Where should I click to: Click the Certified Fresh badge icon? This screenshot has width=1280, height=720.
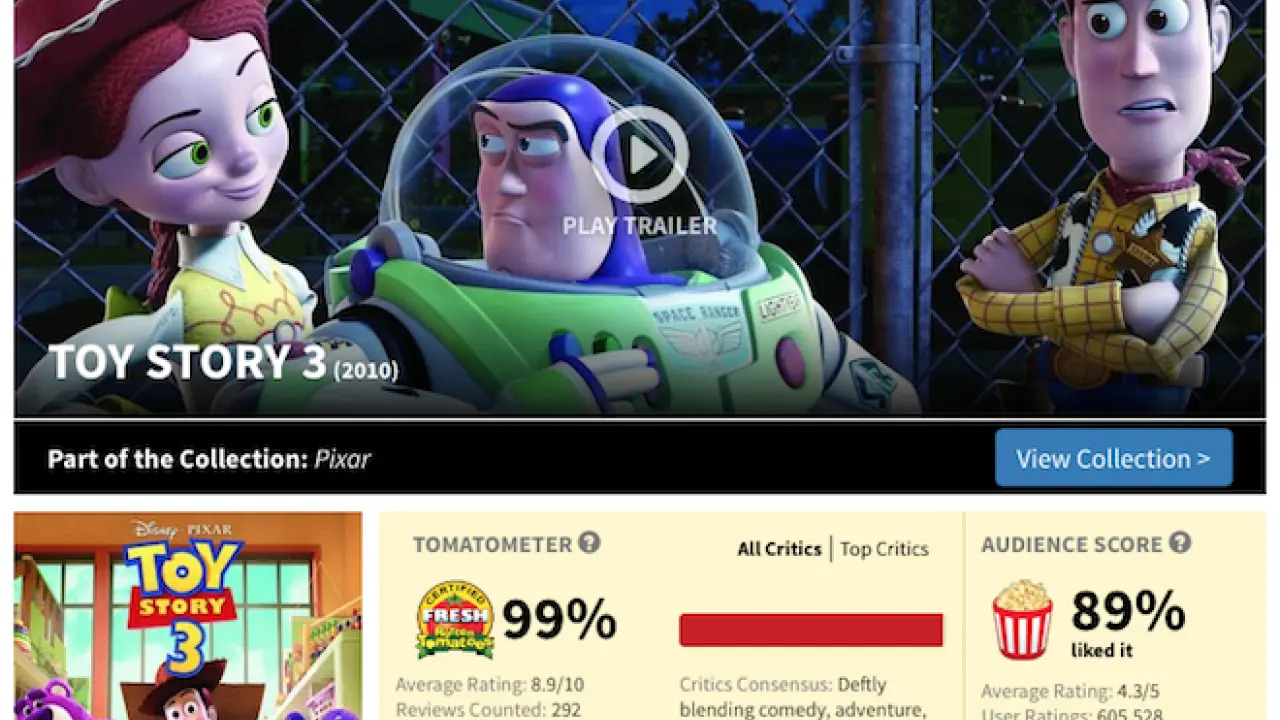(455, 620)
